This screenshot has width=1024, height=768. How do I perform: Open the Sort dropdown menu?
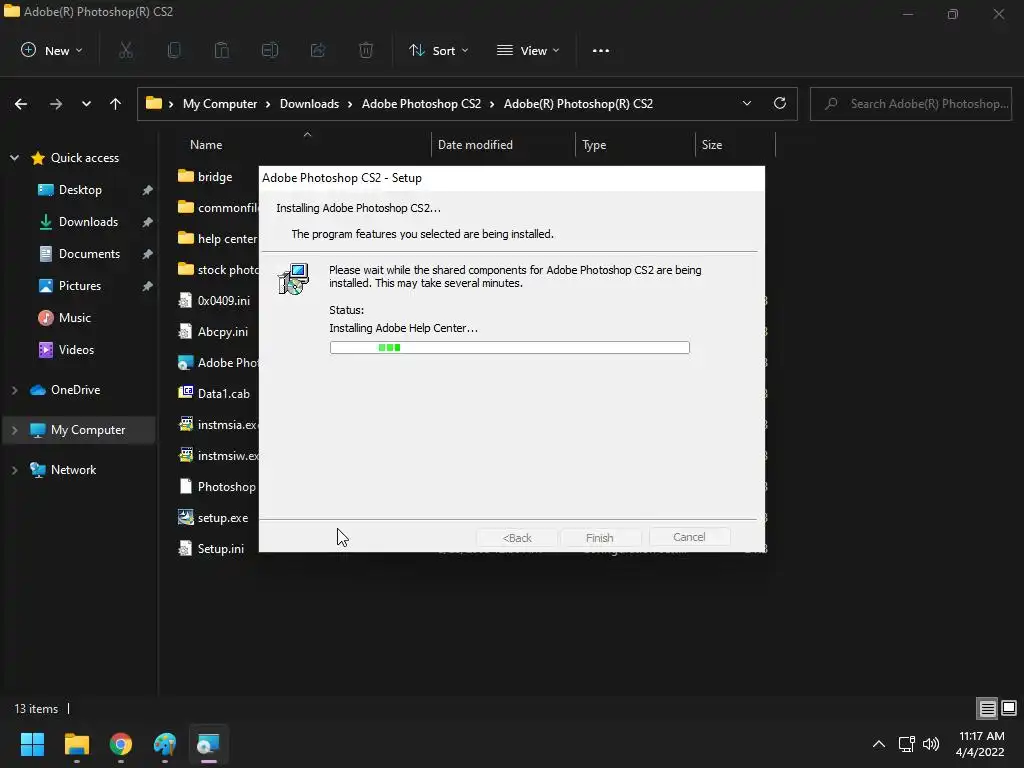(438, 50)
